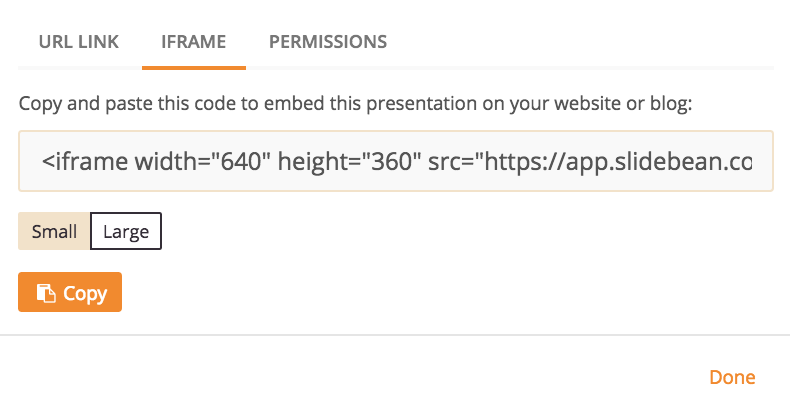View access settings under PERMISSIONS
Image resolution: width=790 pixels, height=410 pixels.
(328, 42)
